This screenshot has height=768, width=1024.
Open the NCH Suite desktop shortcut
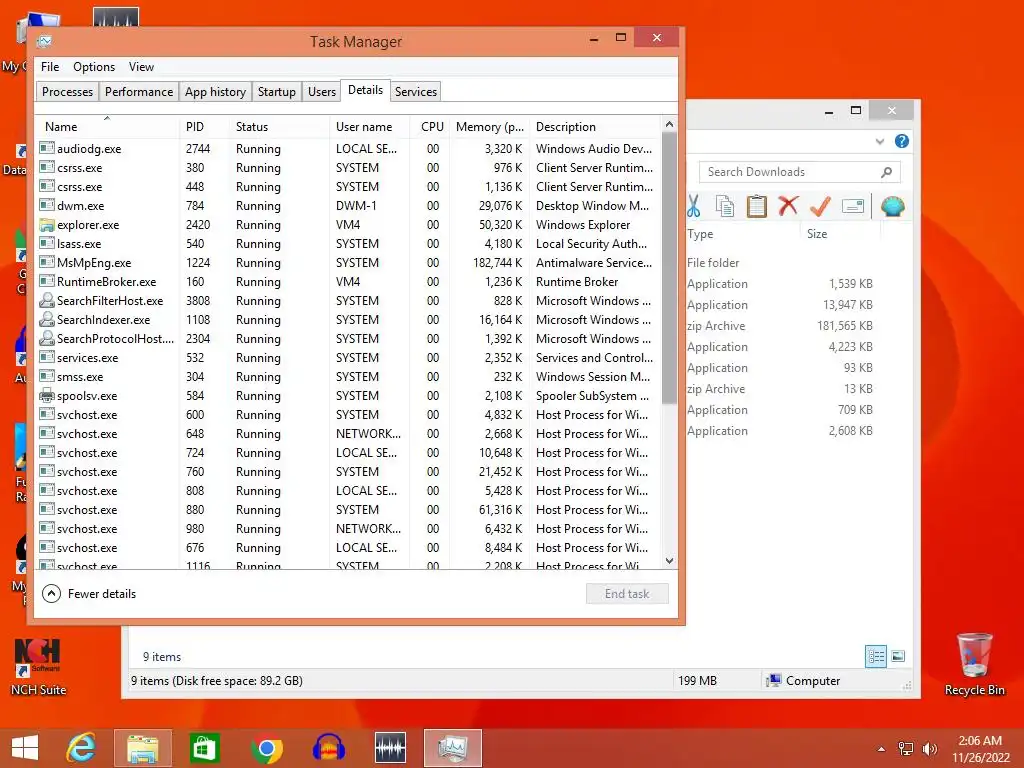(38, 667)
